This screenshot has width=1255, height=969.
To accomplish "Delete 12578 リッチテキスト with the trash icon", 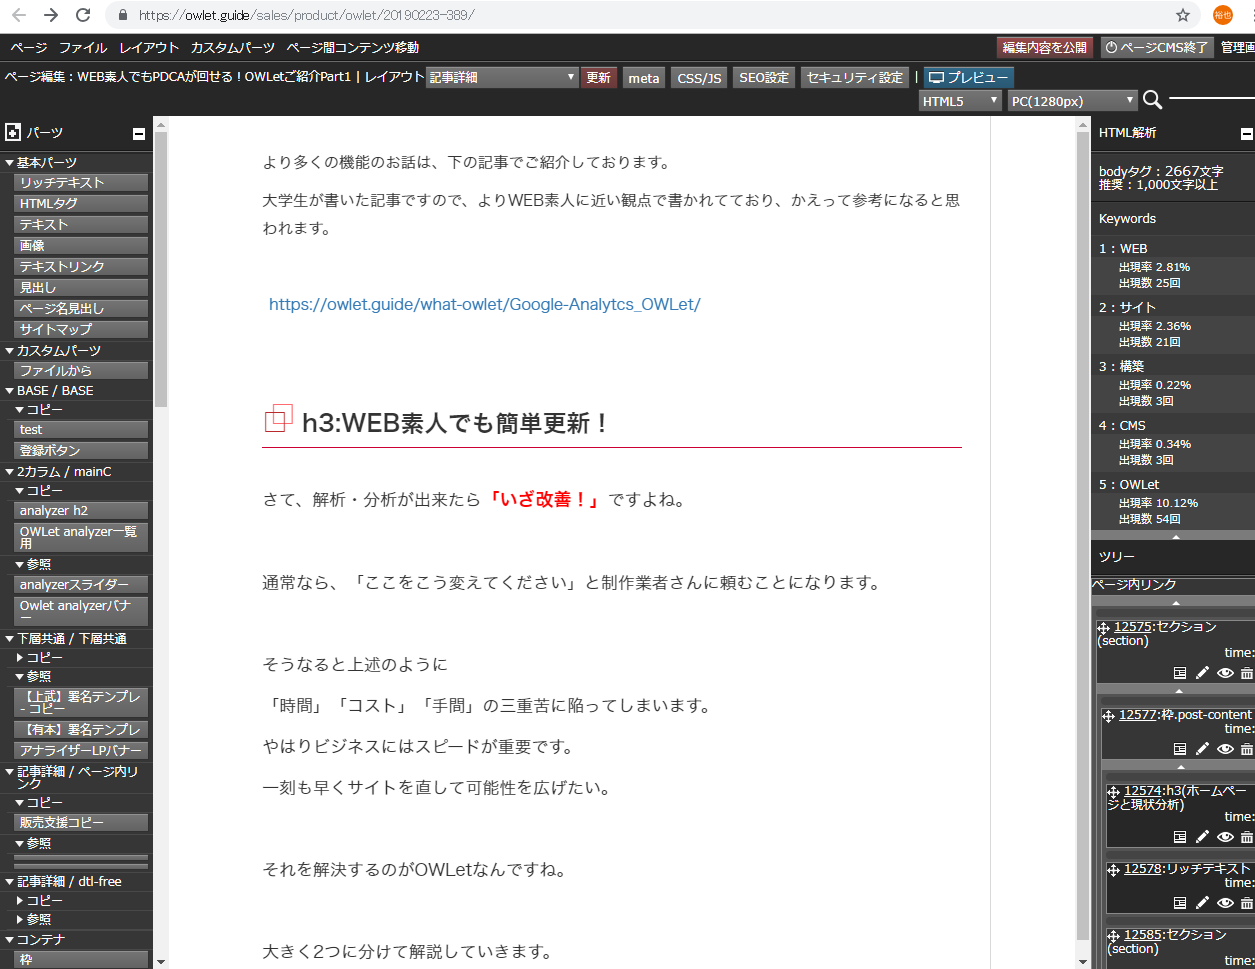I will tap(1246, 903).
